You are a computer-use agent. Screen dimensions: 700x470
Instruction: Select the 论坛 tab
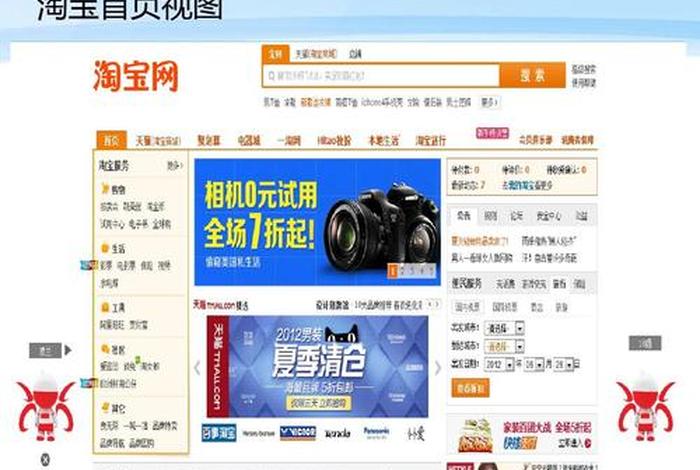(517, 216)
